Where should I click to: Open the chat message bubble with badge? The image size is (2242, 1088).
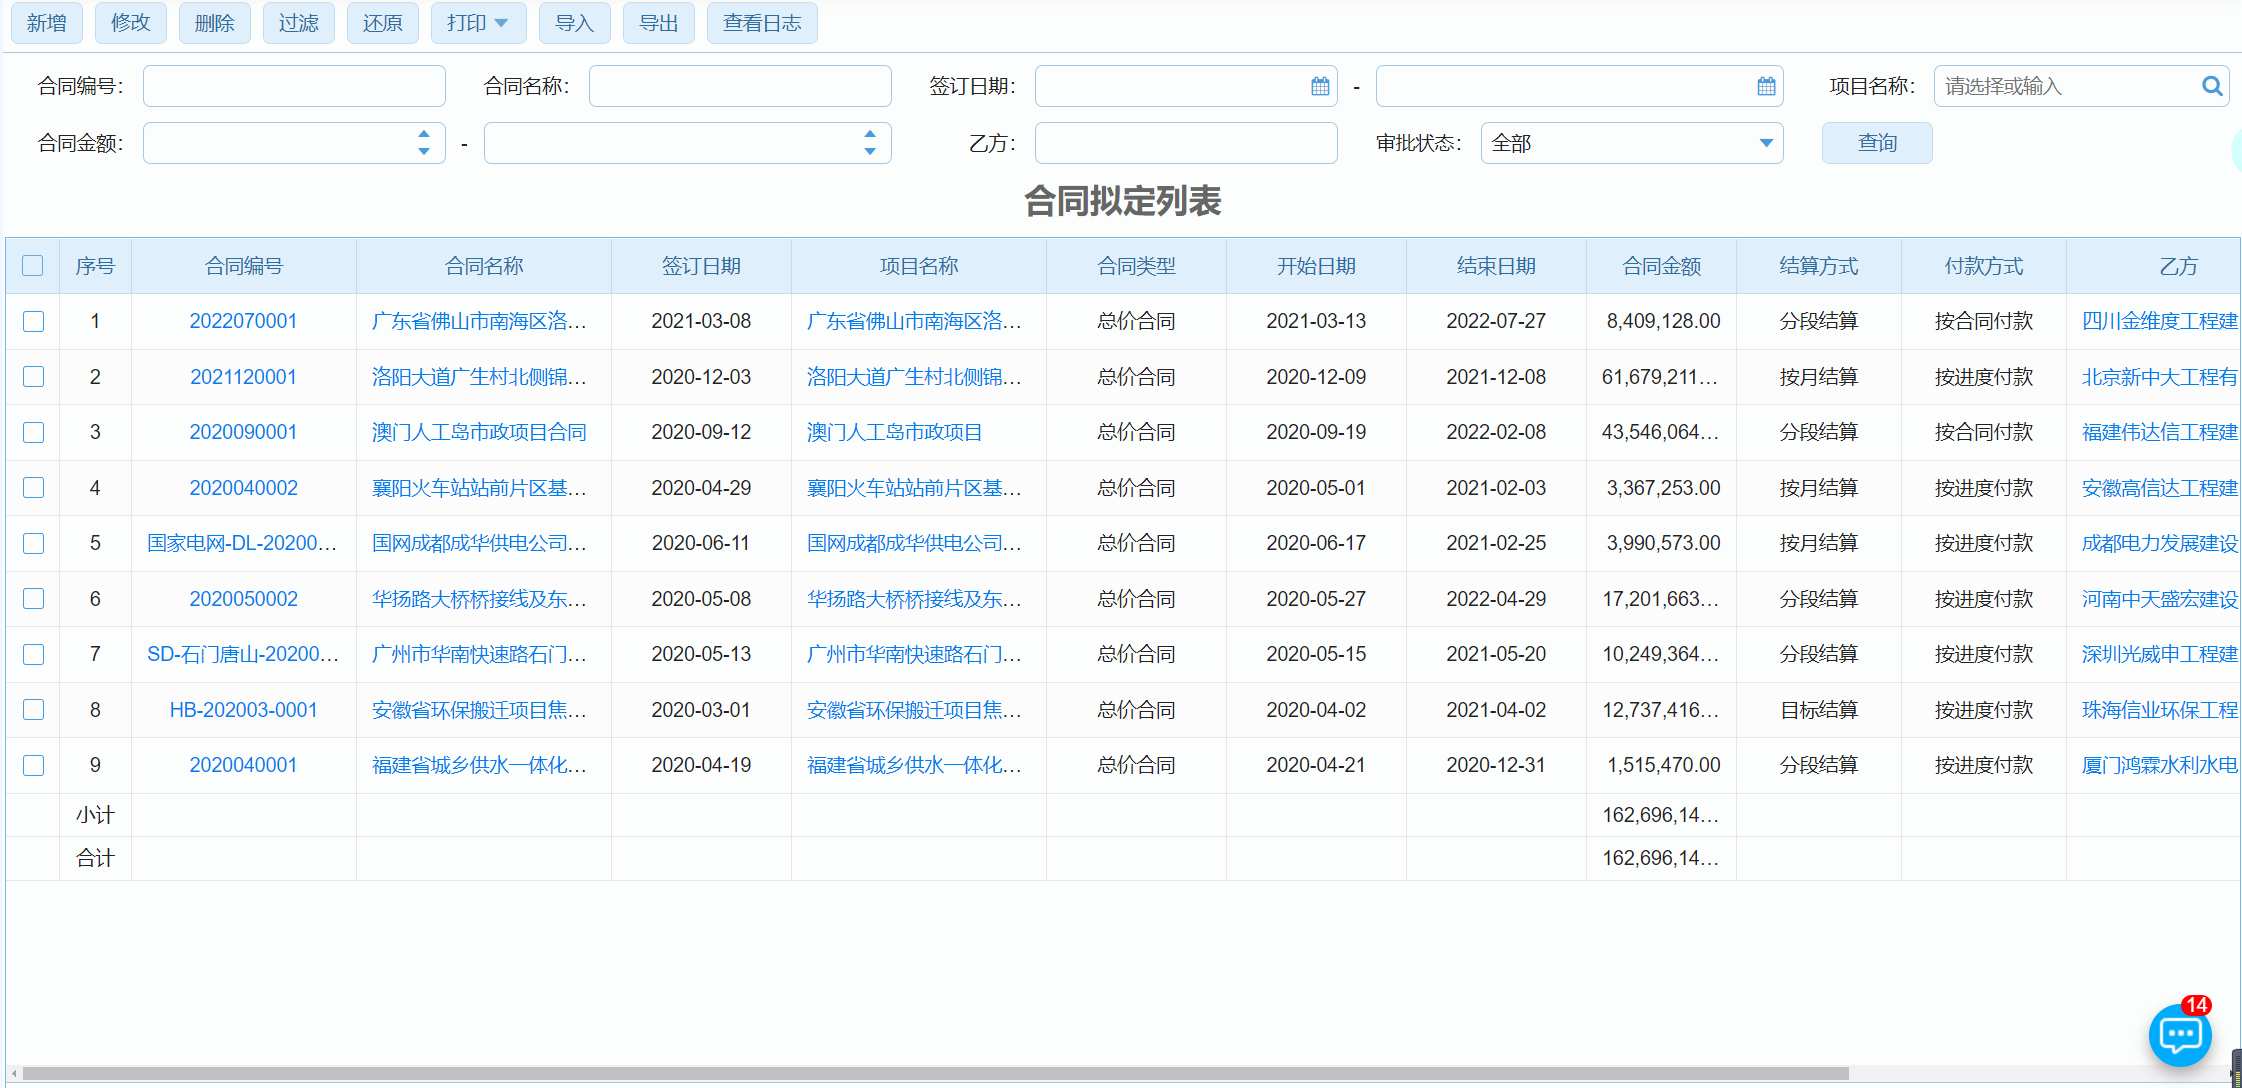(x=2180, y=1034)
